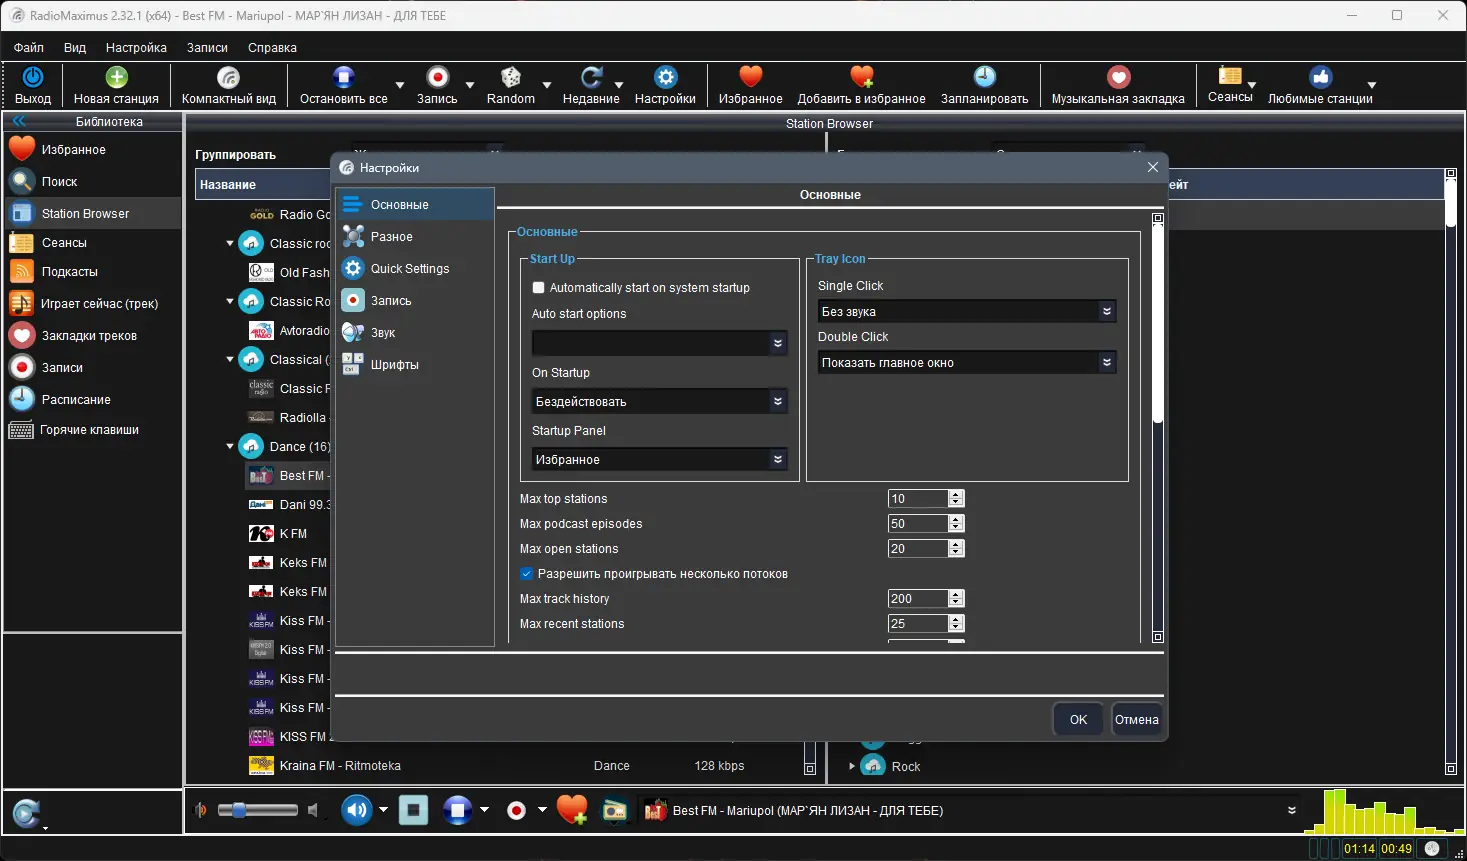
Task: Click the player mute speaker button
Action: tap(357, 810)
